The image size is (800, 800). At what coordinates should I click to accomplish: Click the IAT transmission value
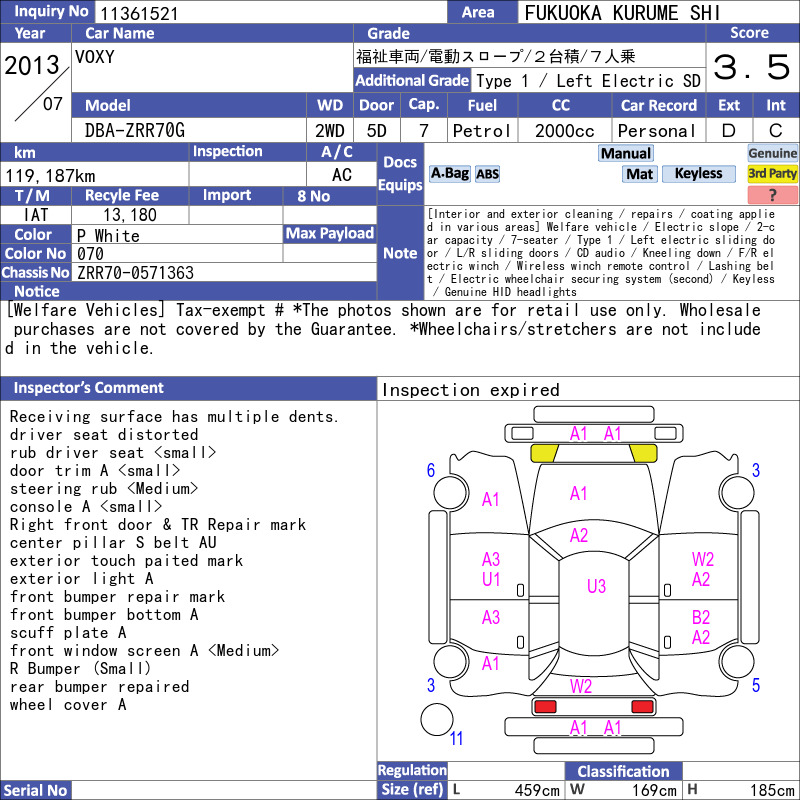click(x=36, y=215)
